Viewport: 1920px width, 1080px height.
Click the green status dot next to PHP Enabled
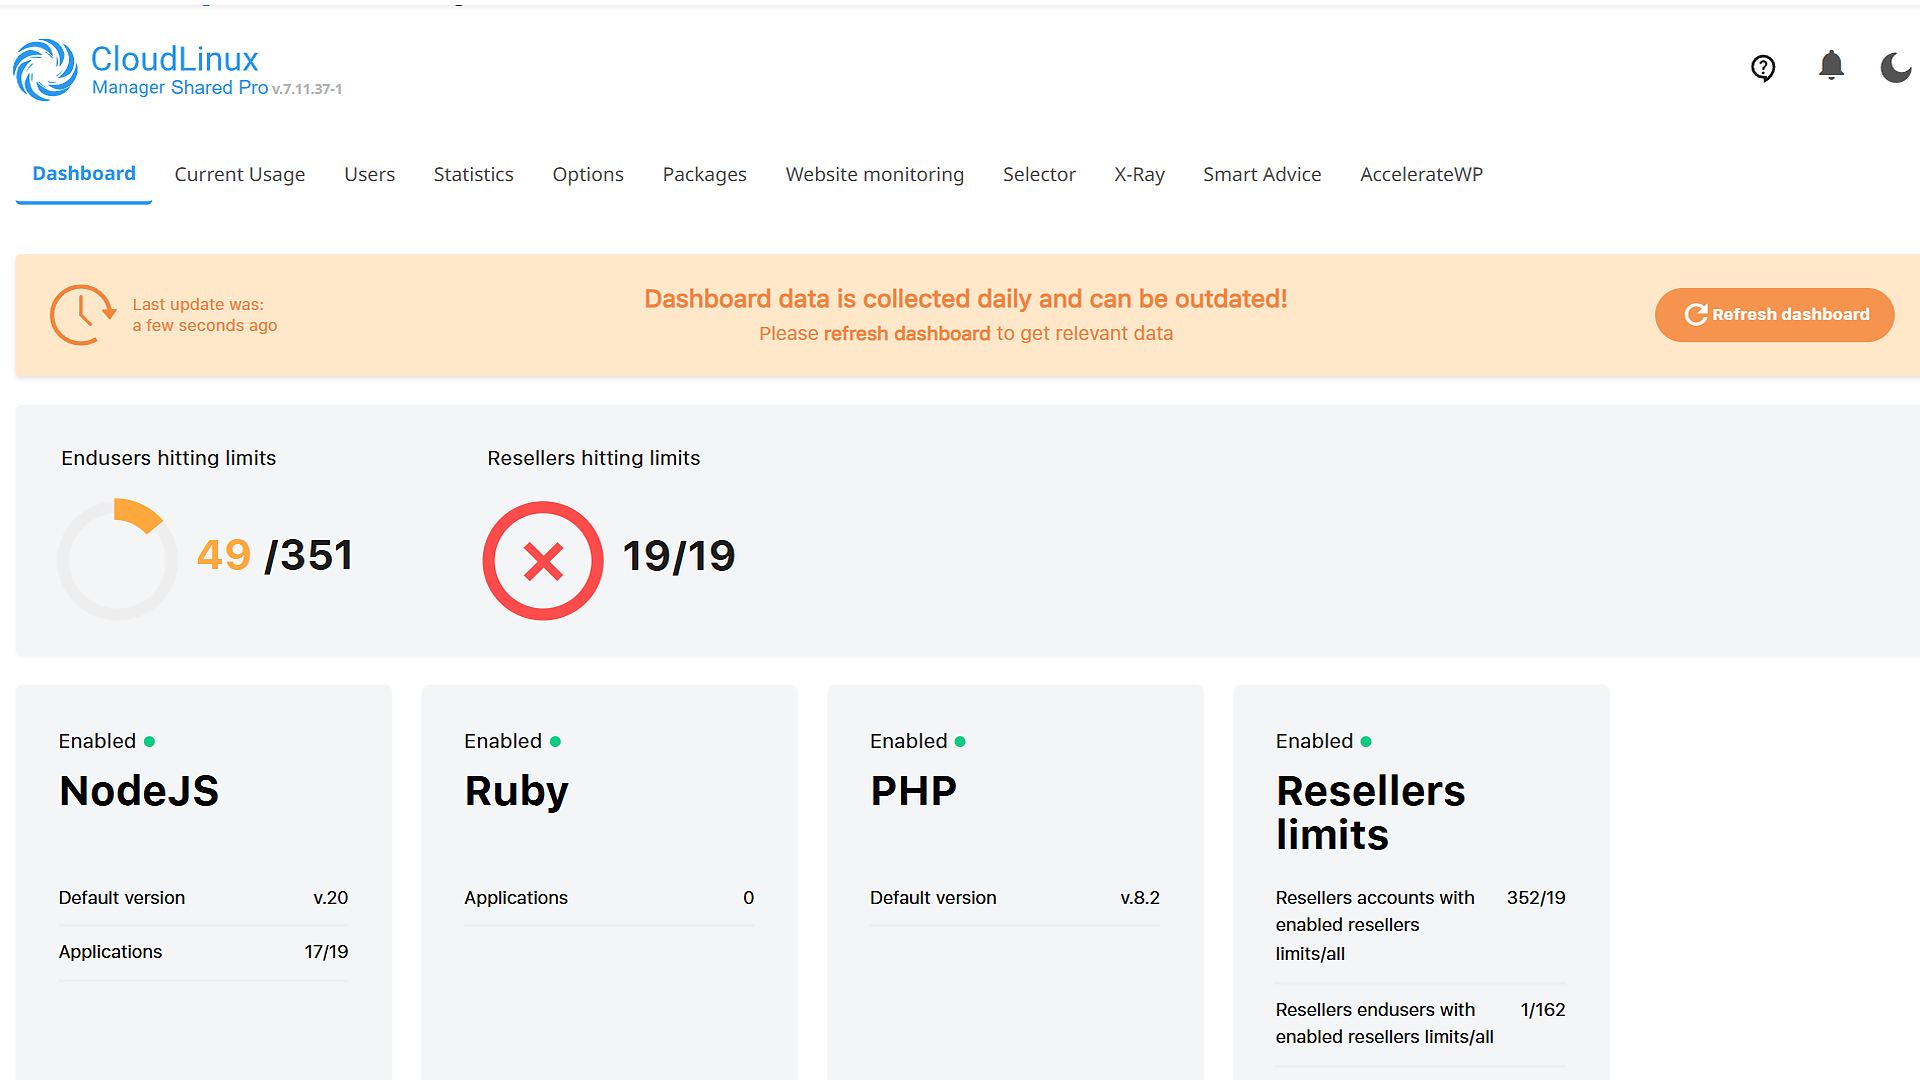click(960, 742)
